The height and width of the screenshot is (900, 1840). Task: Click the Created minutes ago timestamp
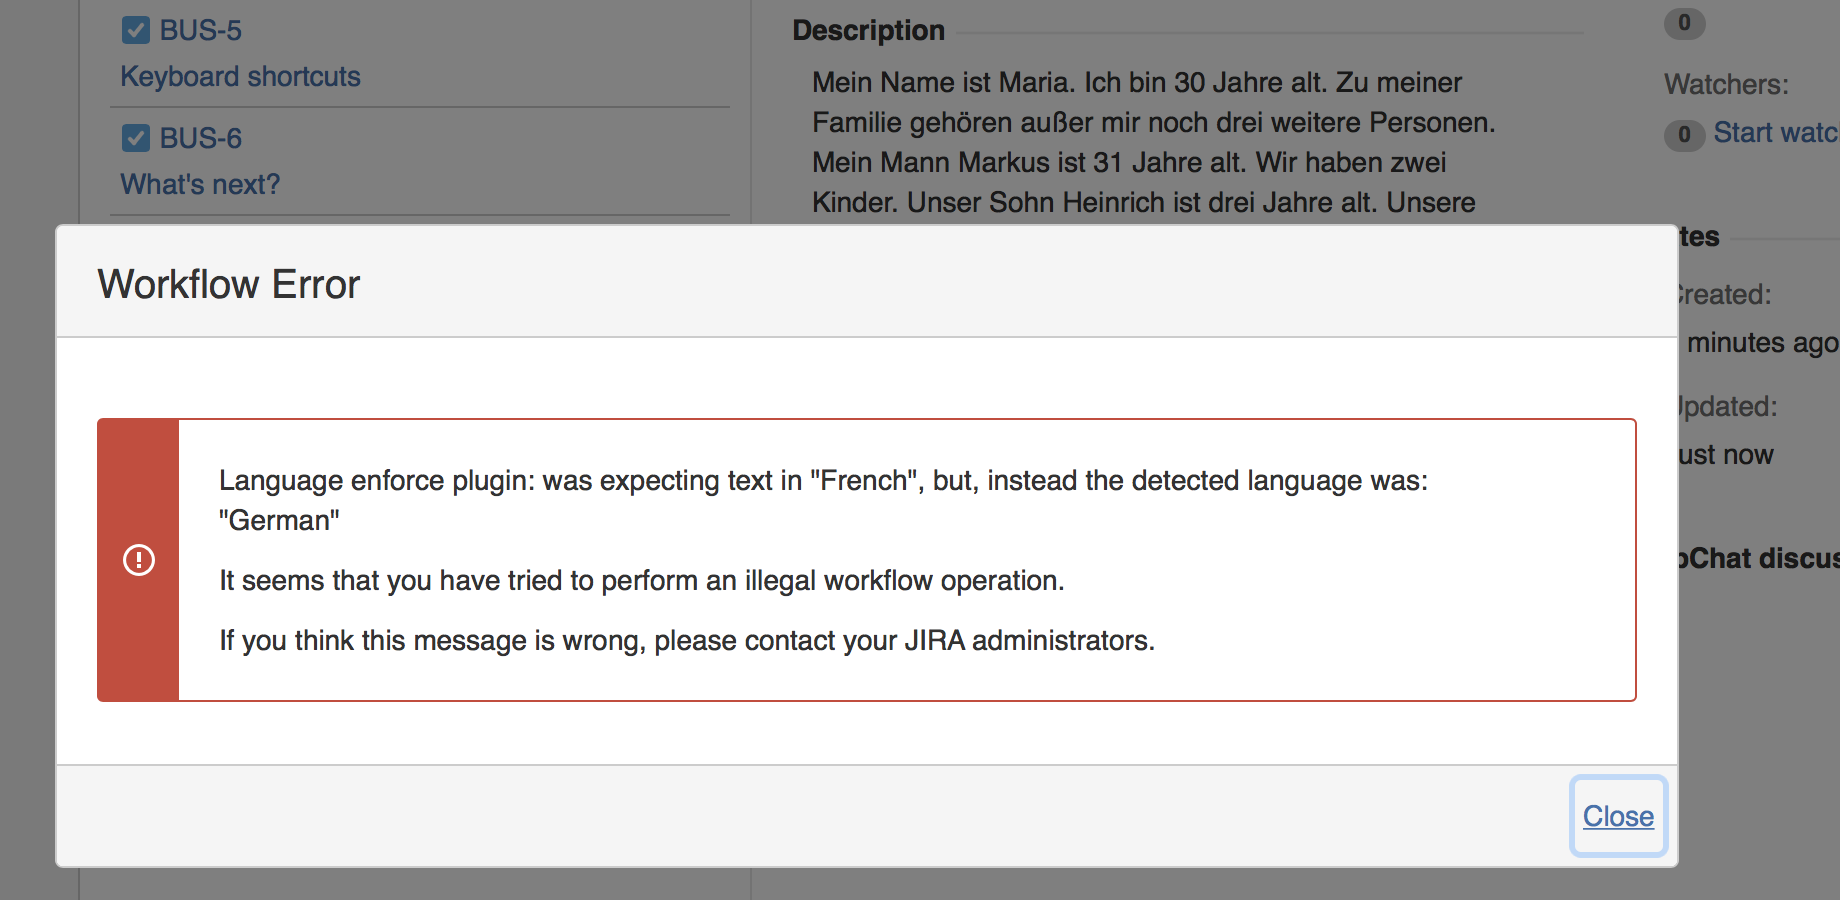click(1760, 343)
